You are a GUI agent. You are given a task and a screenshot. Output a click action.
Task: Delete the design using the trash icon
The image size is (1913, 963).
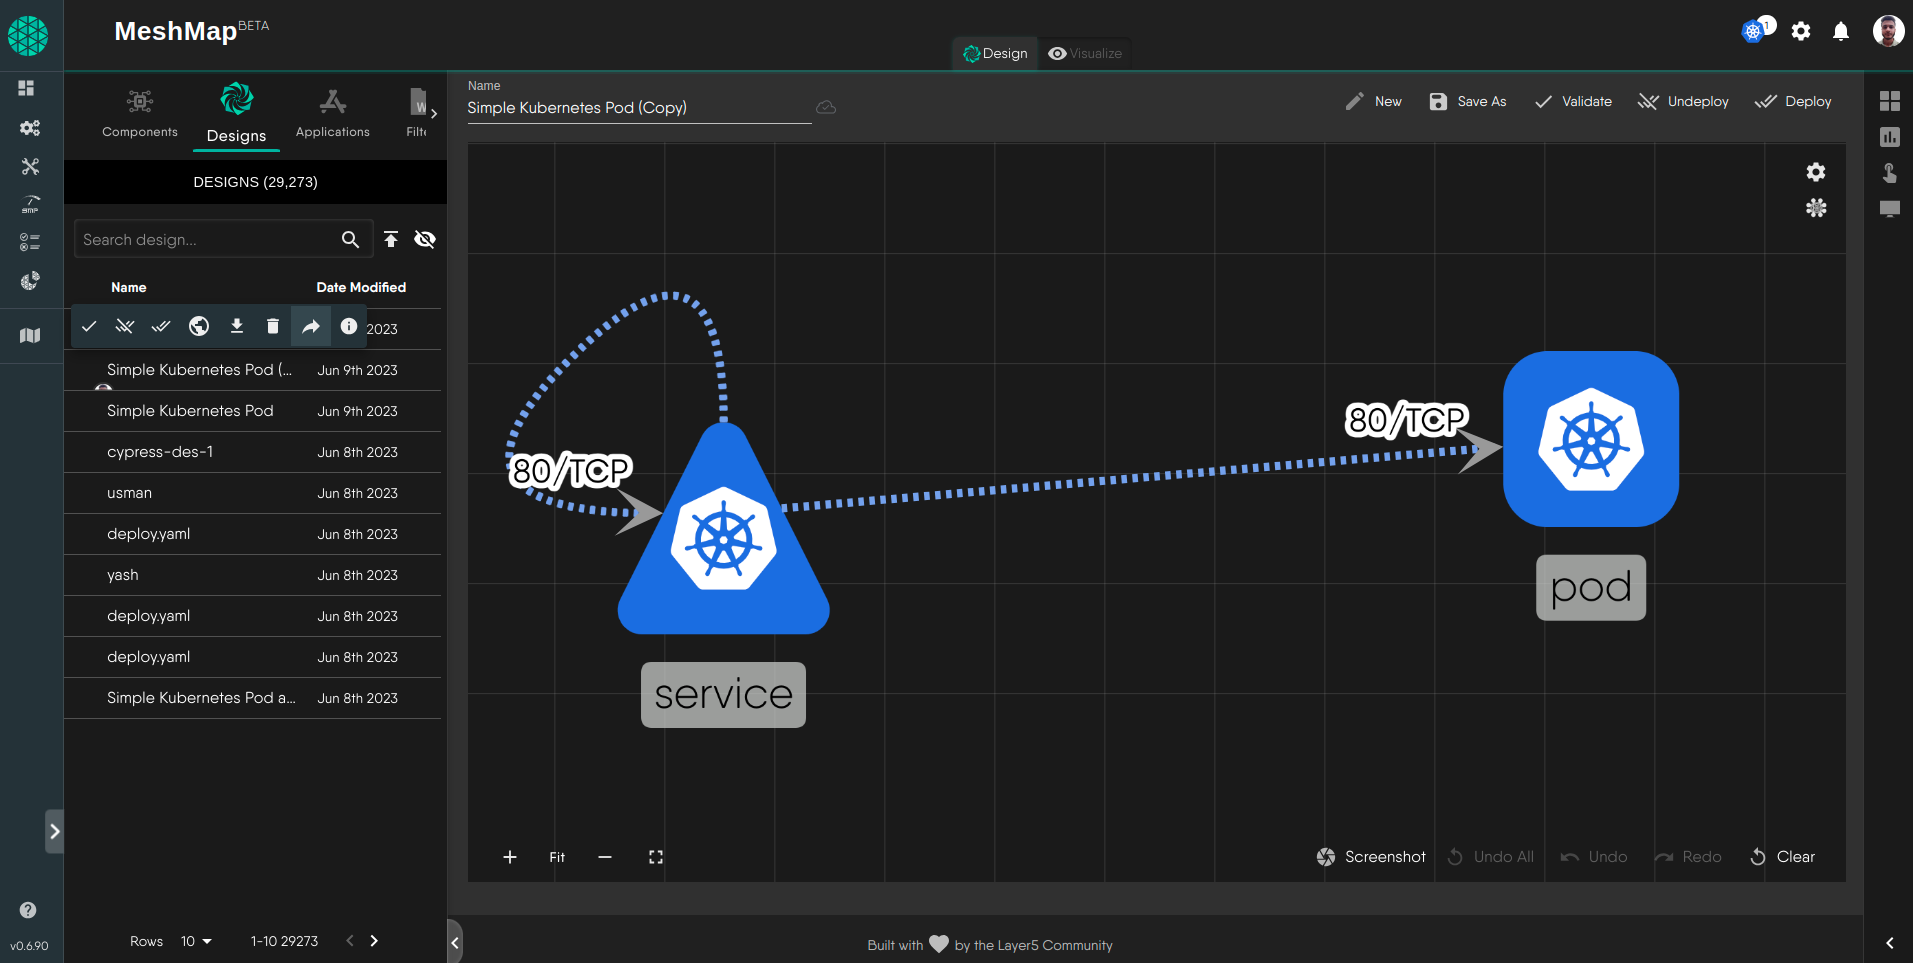pyautogui.click(x=273, y=326)
